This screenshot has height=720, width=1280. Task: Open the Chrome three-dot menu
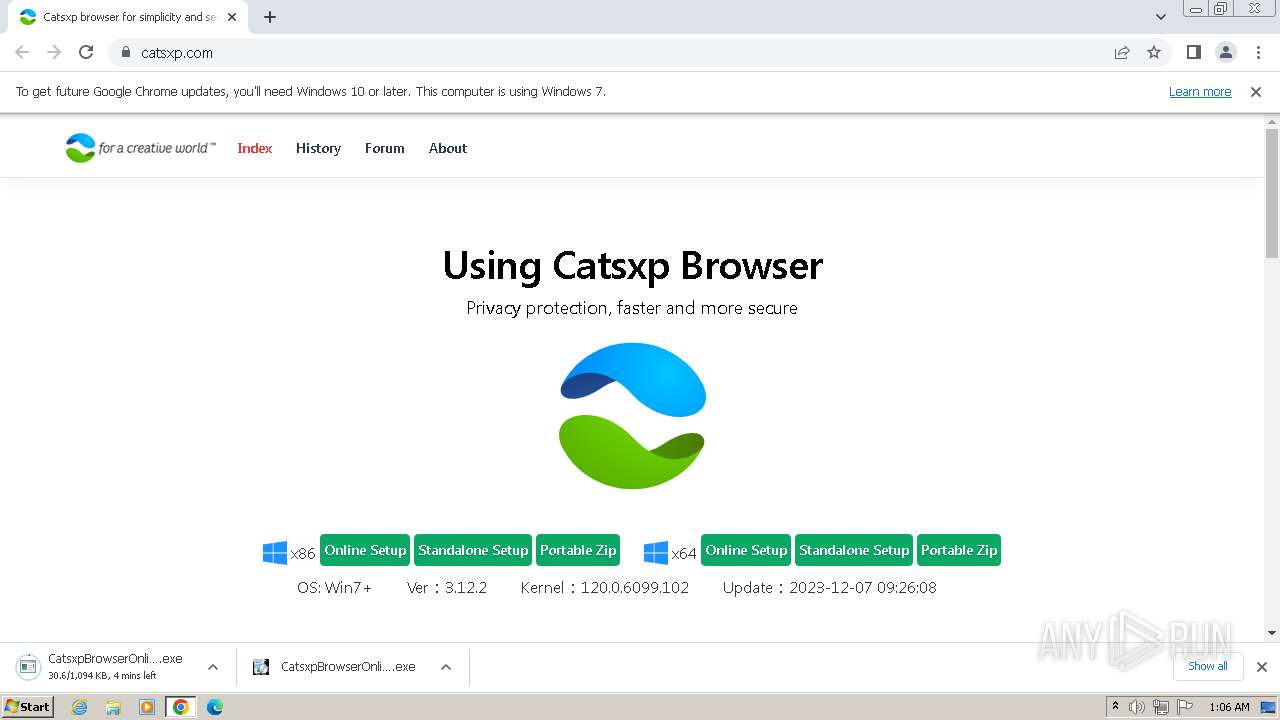click(1258, 52)
